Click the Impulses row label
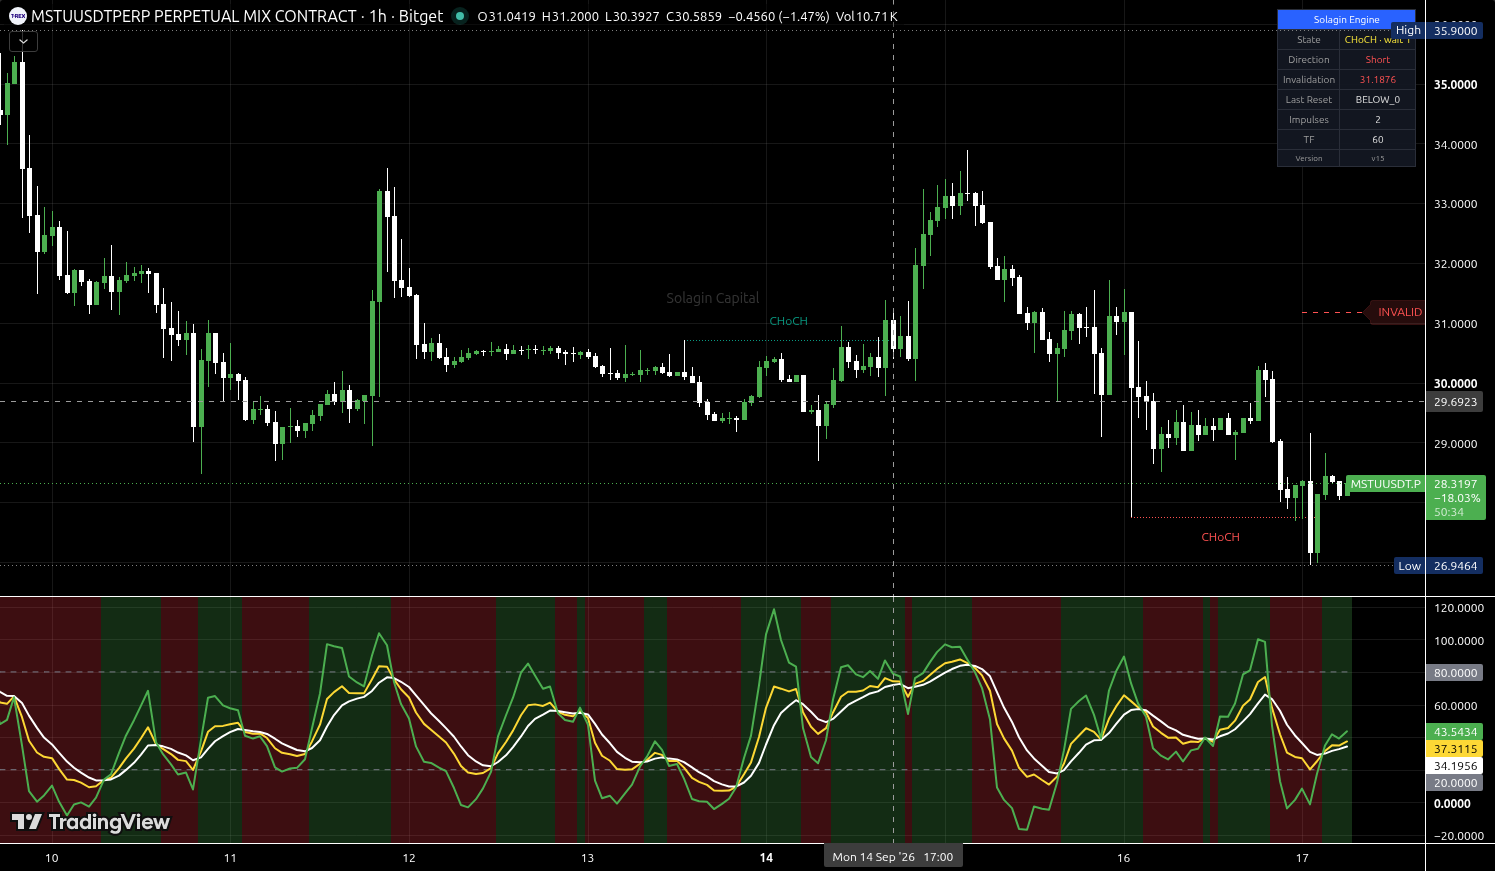 pos(1308,120)
